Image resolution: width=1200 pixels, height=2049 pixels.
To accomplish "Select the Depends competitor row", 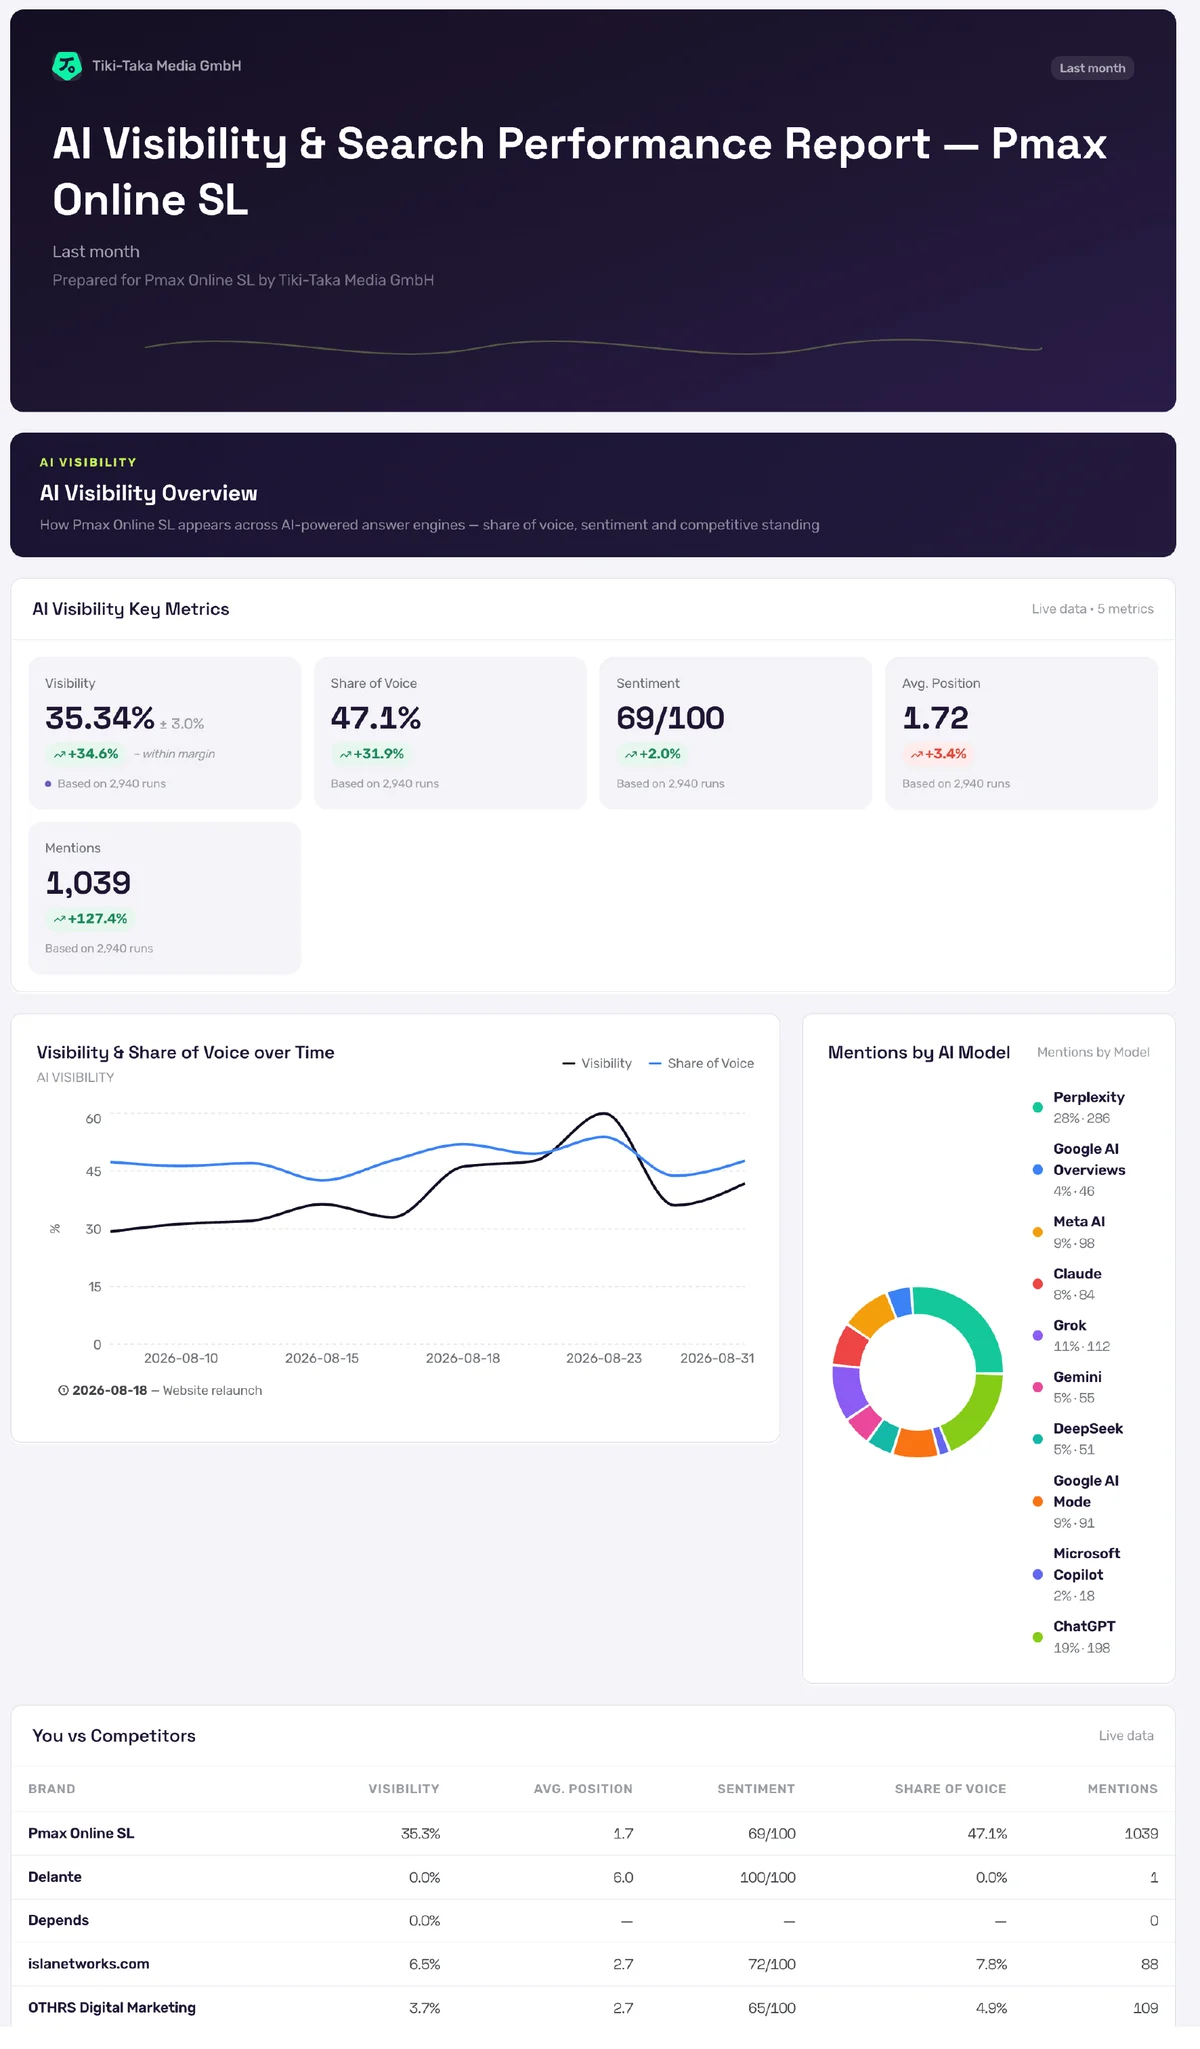I will click(x=593, y=1921).
